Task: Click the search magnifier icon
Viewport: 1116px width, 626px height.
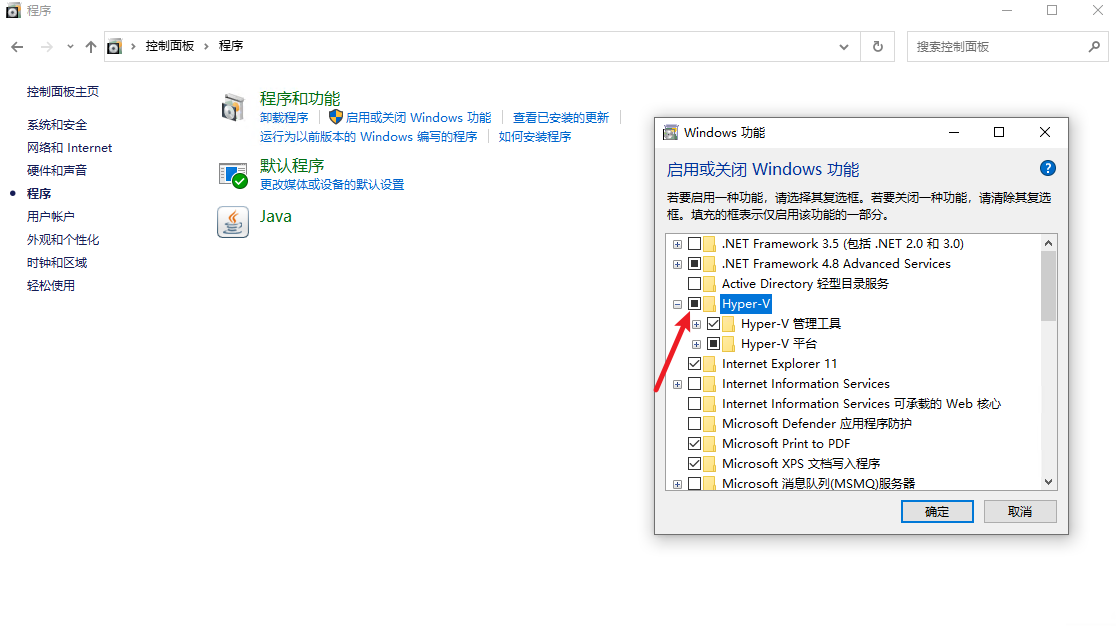Action: point(1094,47)
